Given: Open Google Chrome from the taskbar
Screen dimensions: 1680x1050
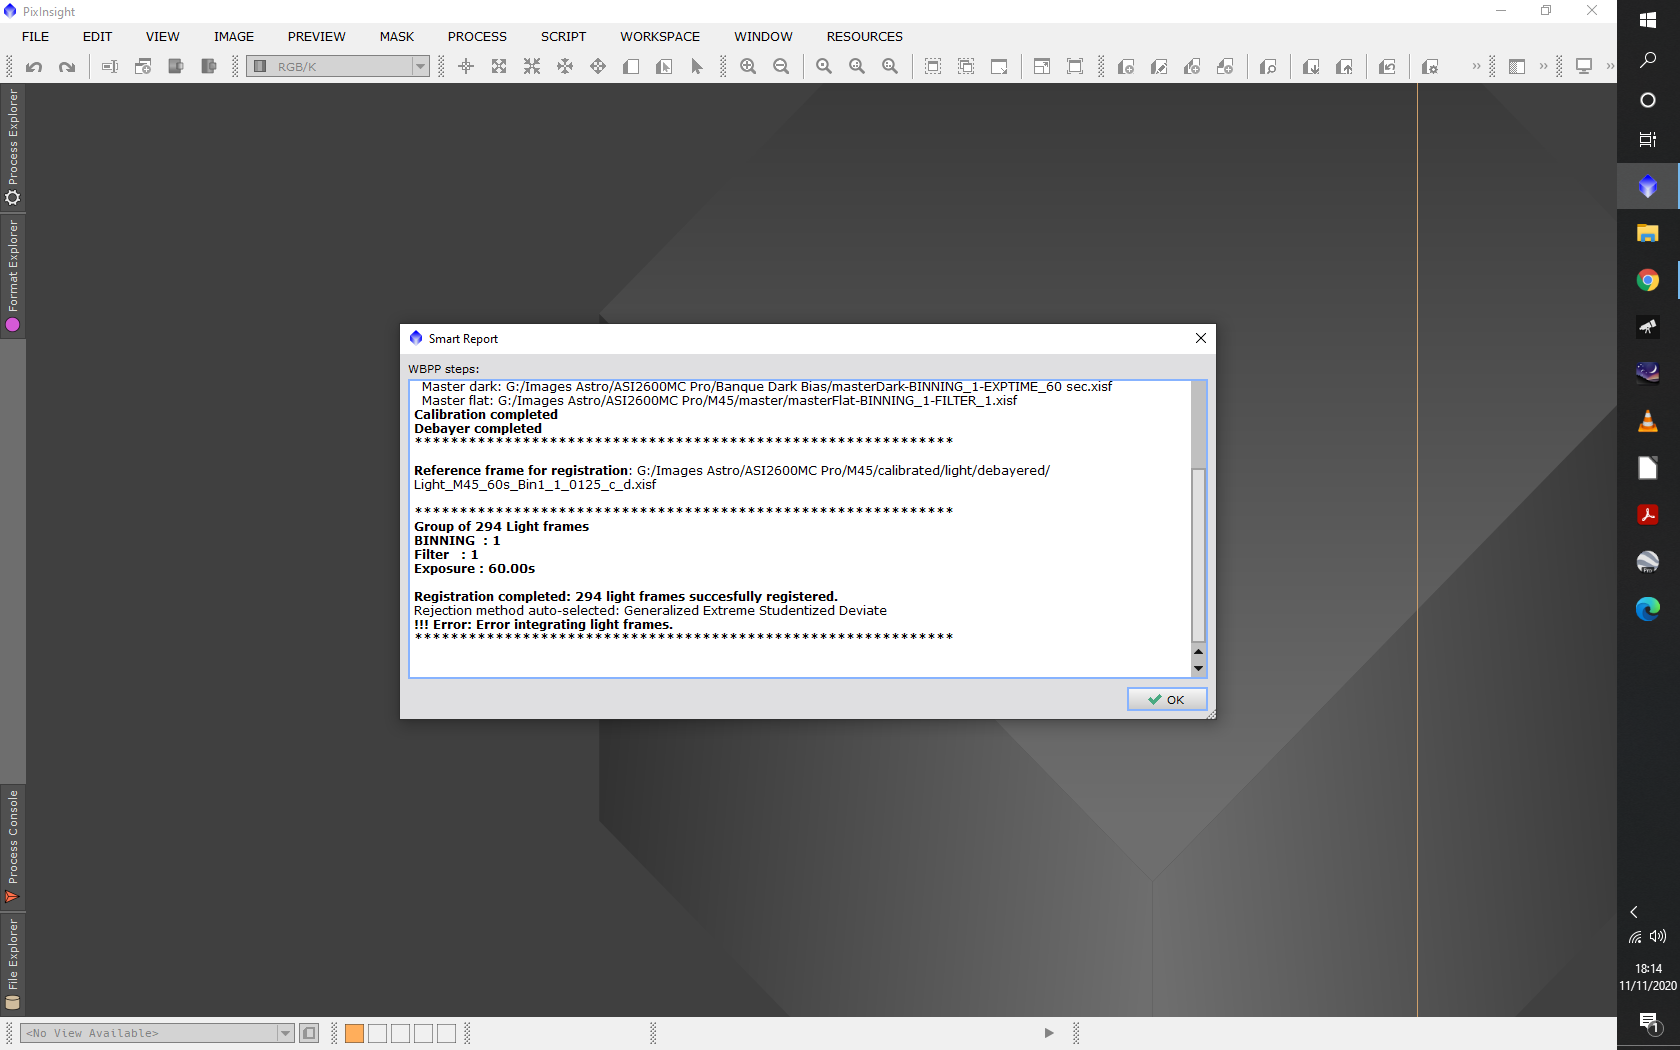Looking at the screenshot, I should [1647, 281].
